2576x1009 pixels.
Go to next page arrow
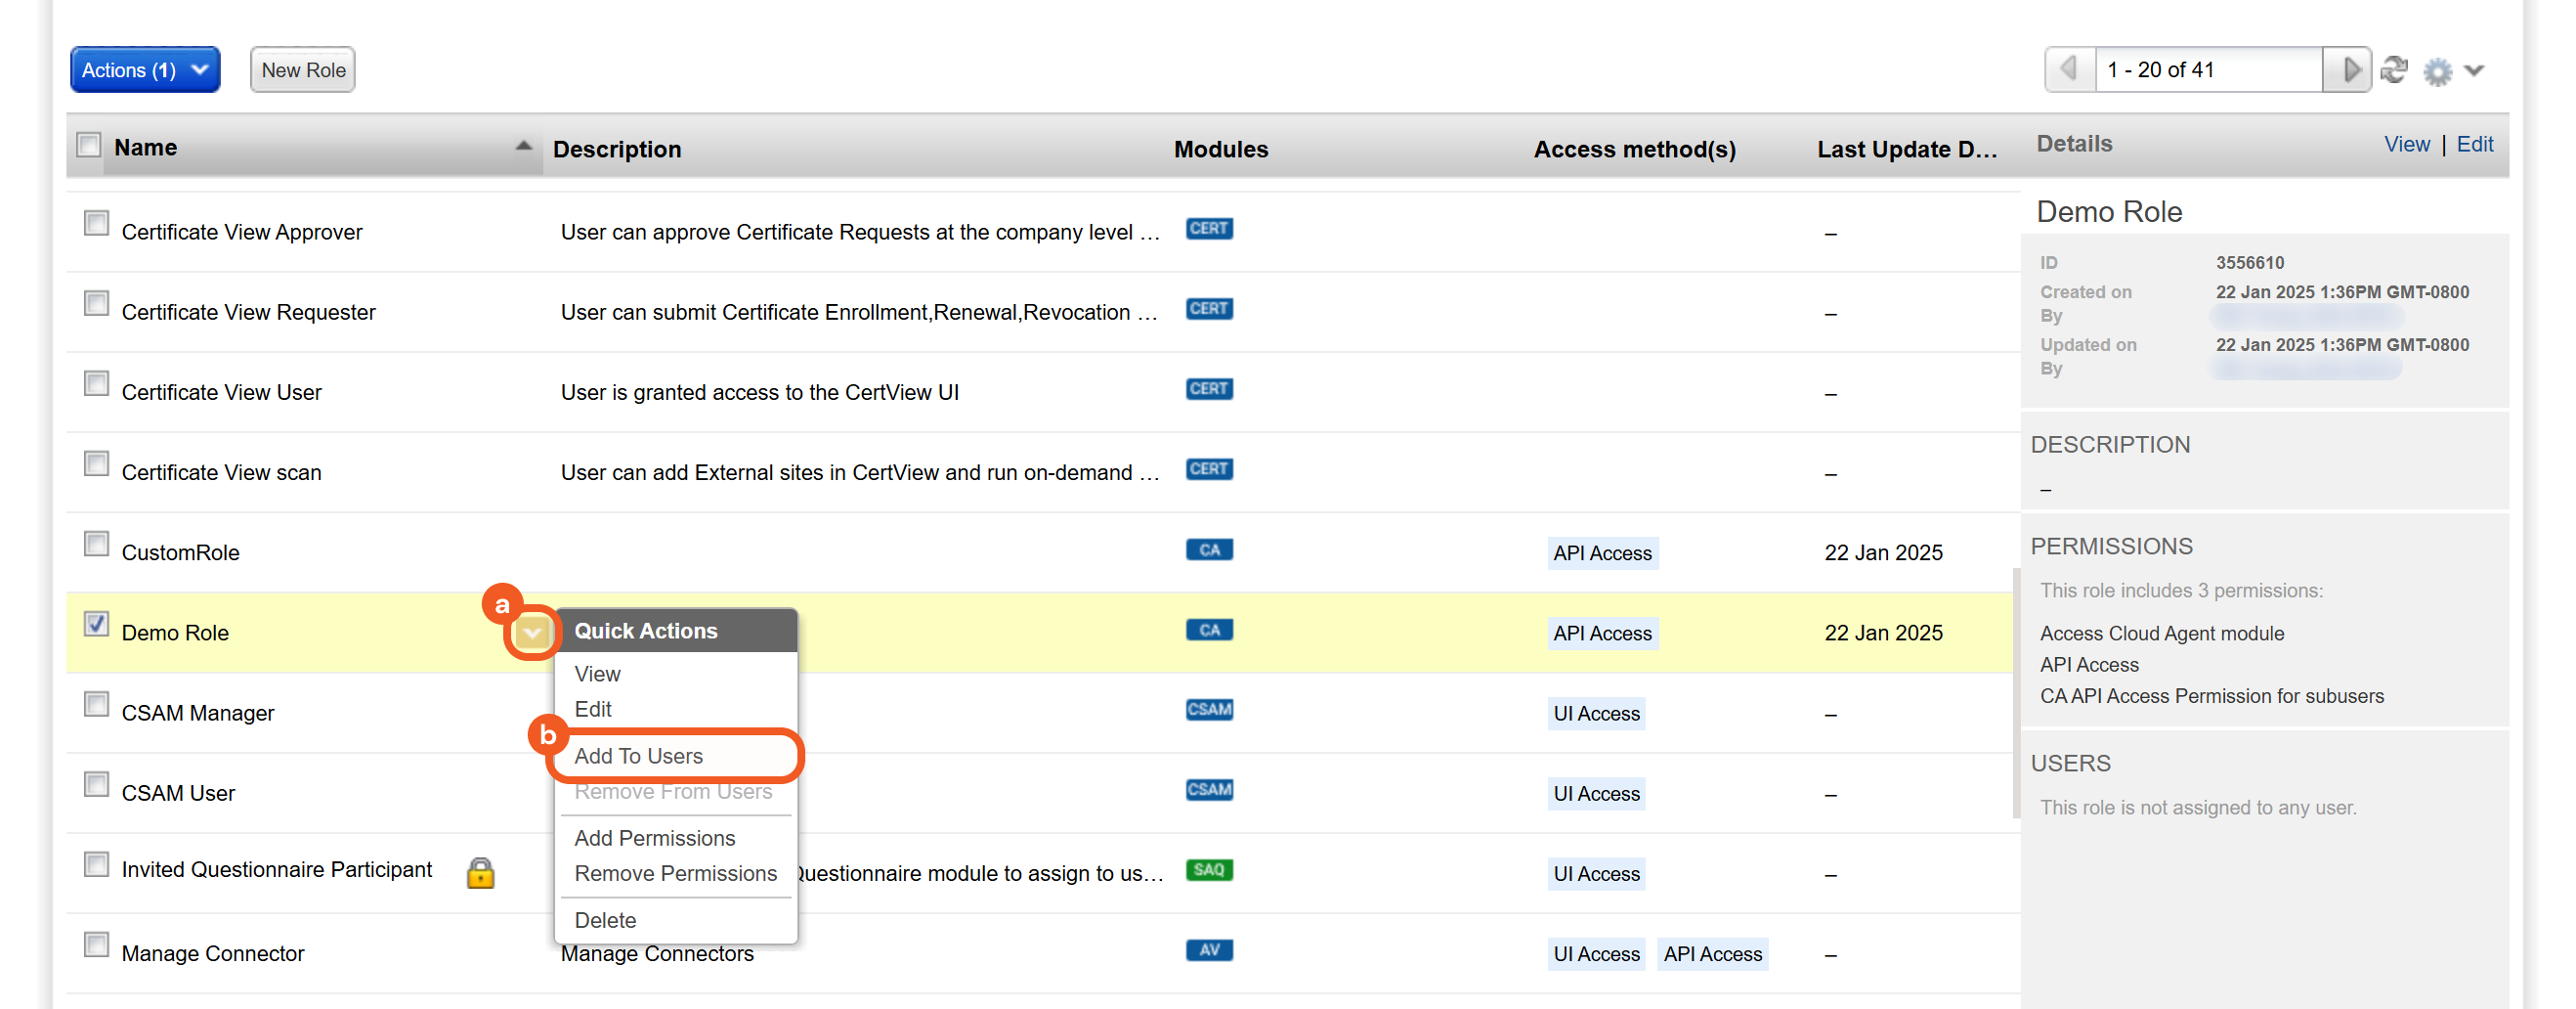tap(2349, 70)
